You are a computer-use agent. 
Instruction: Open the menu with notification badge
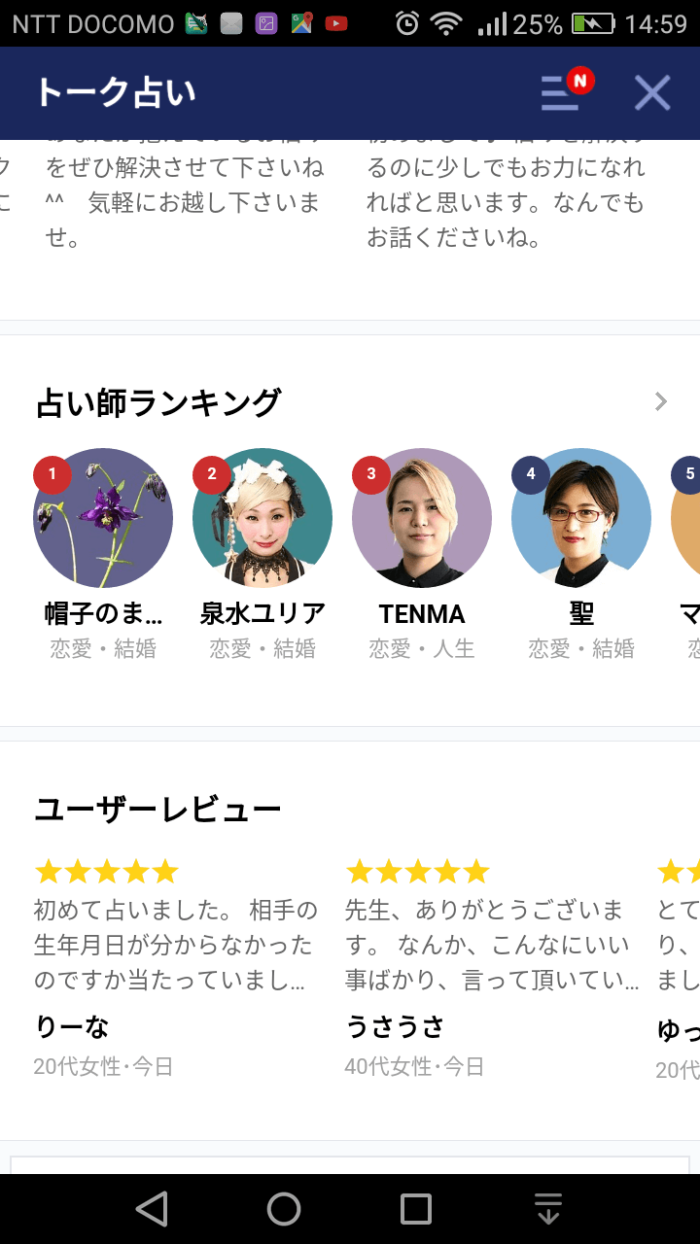(x=560, y=92)
